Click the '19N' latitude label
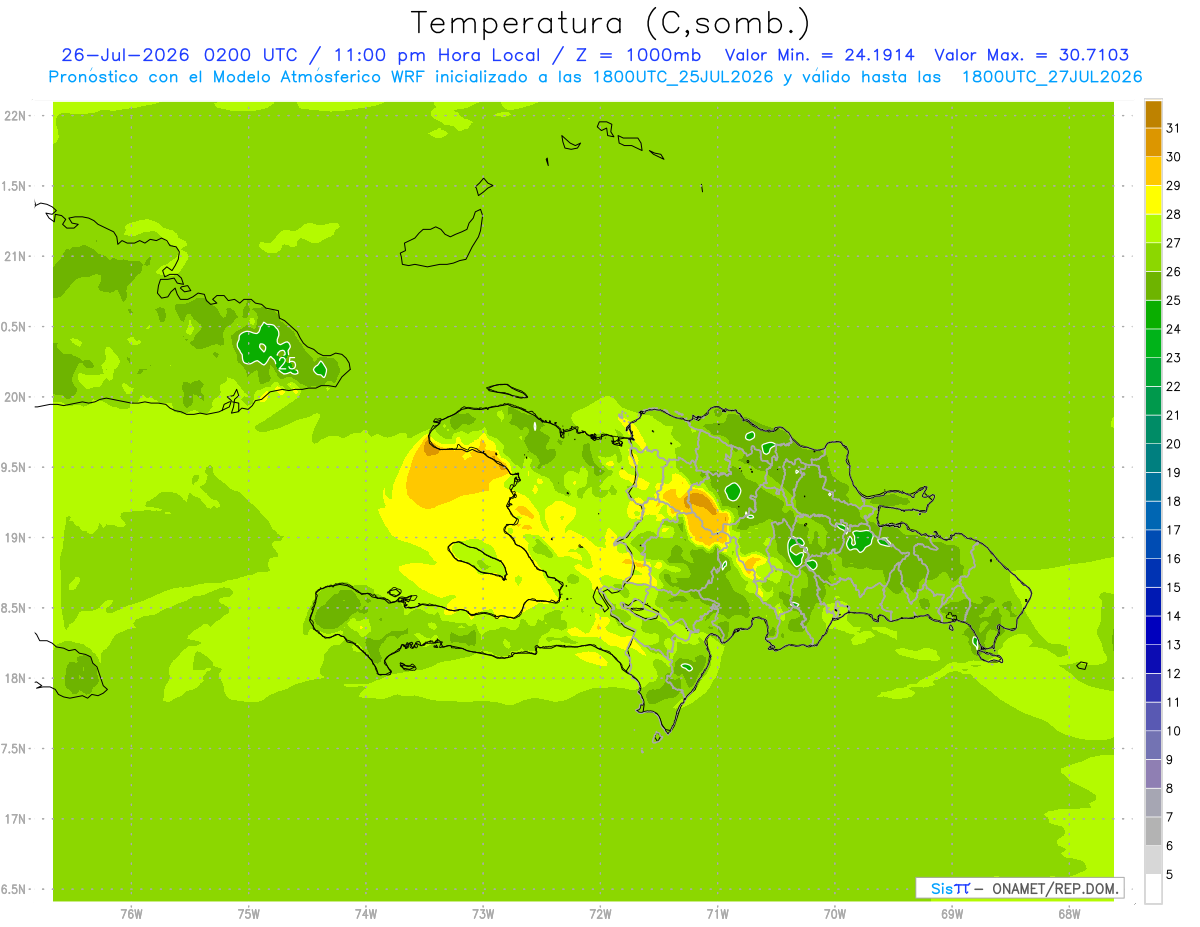Viewport: 1200px width, 927px height. 15,537
